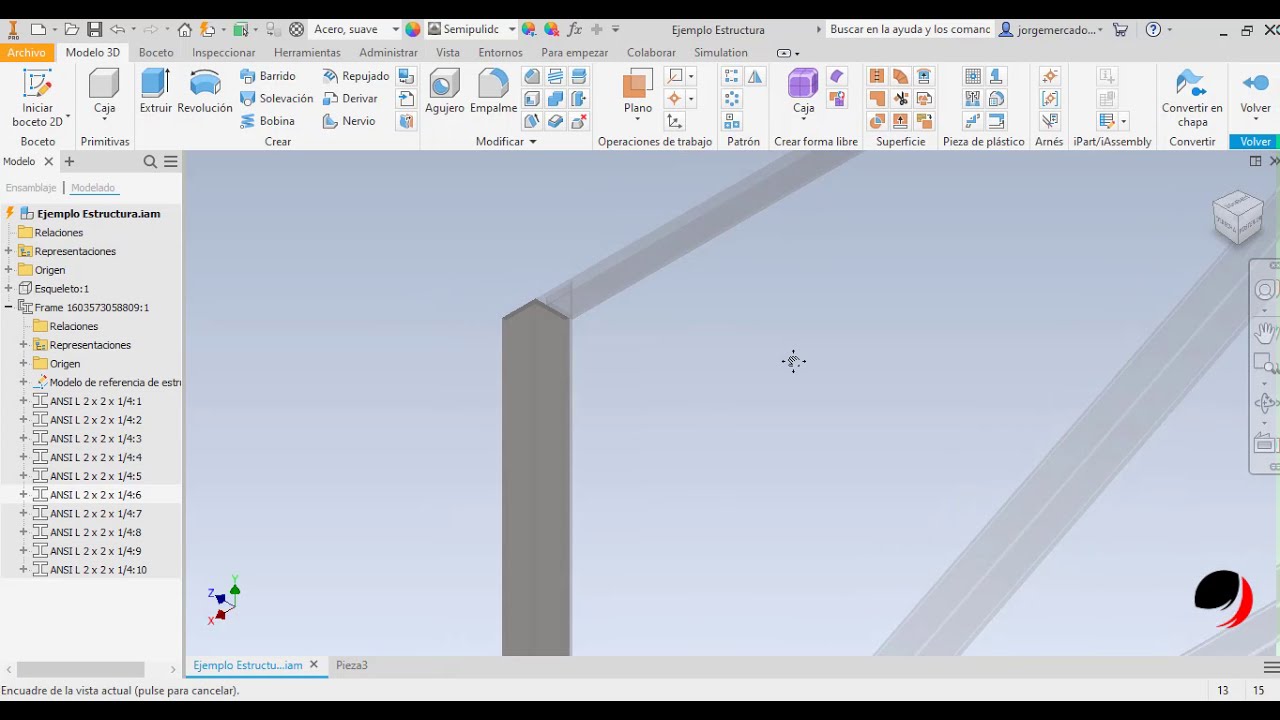Image resolution: width=1280 pixels, height=720 pixels.
Task: Choose the Bobina coil tool
Action: (x=267, y=121)
